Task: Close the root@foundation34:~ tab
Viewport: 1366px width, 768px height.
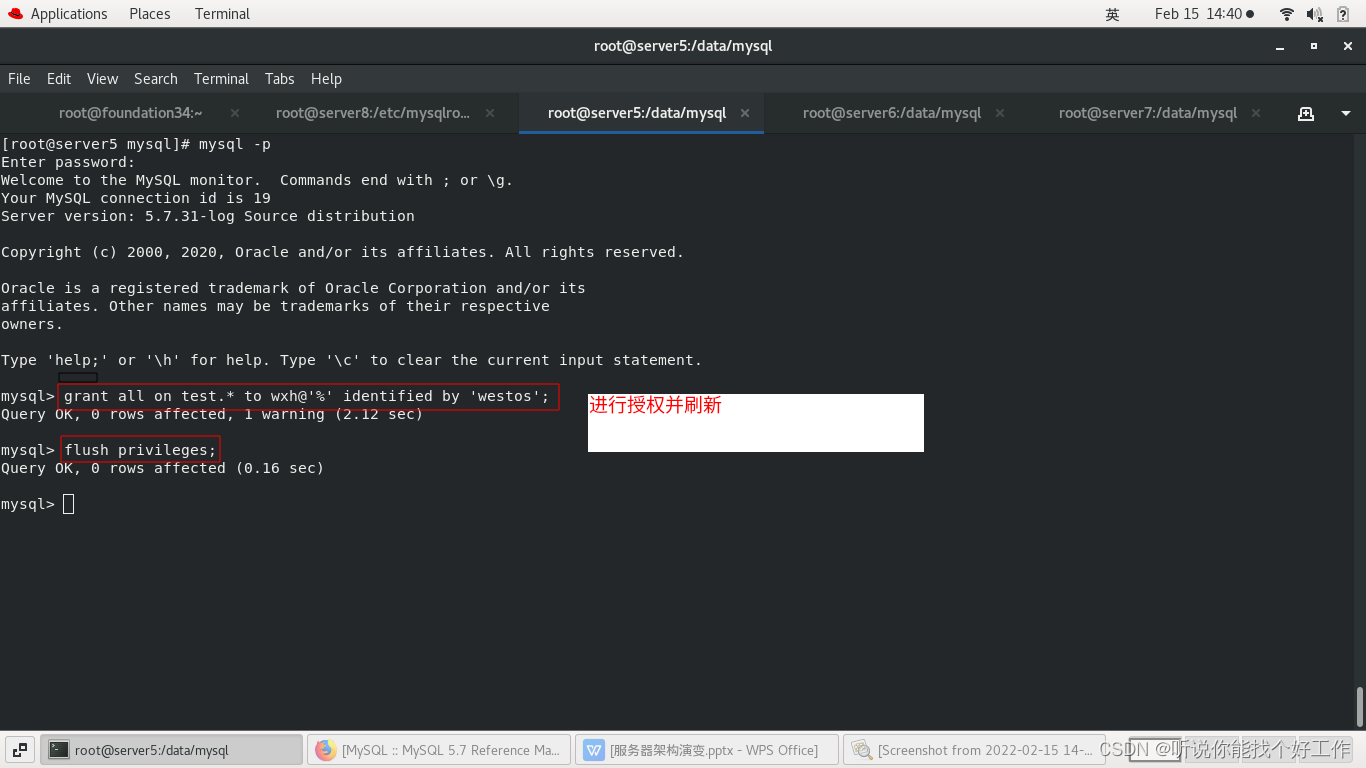Action: pos(234,113)
